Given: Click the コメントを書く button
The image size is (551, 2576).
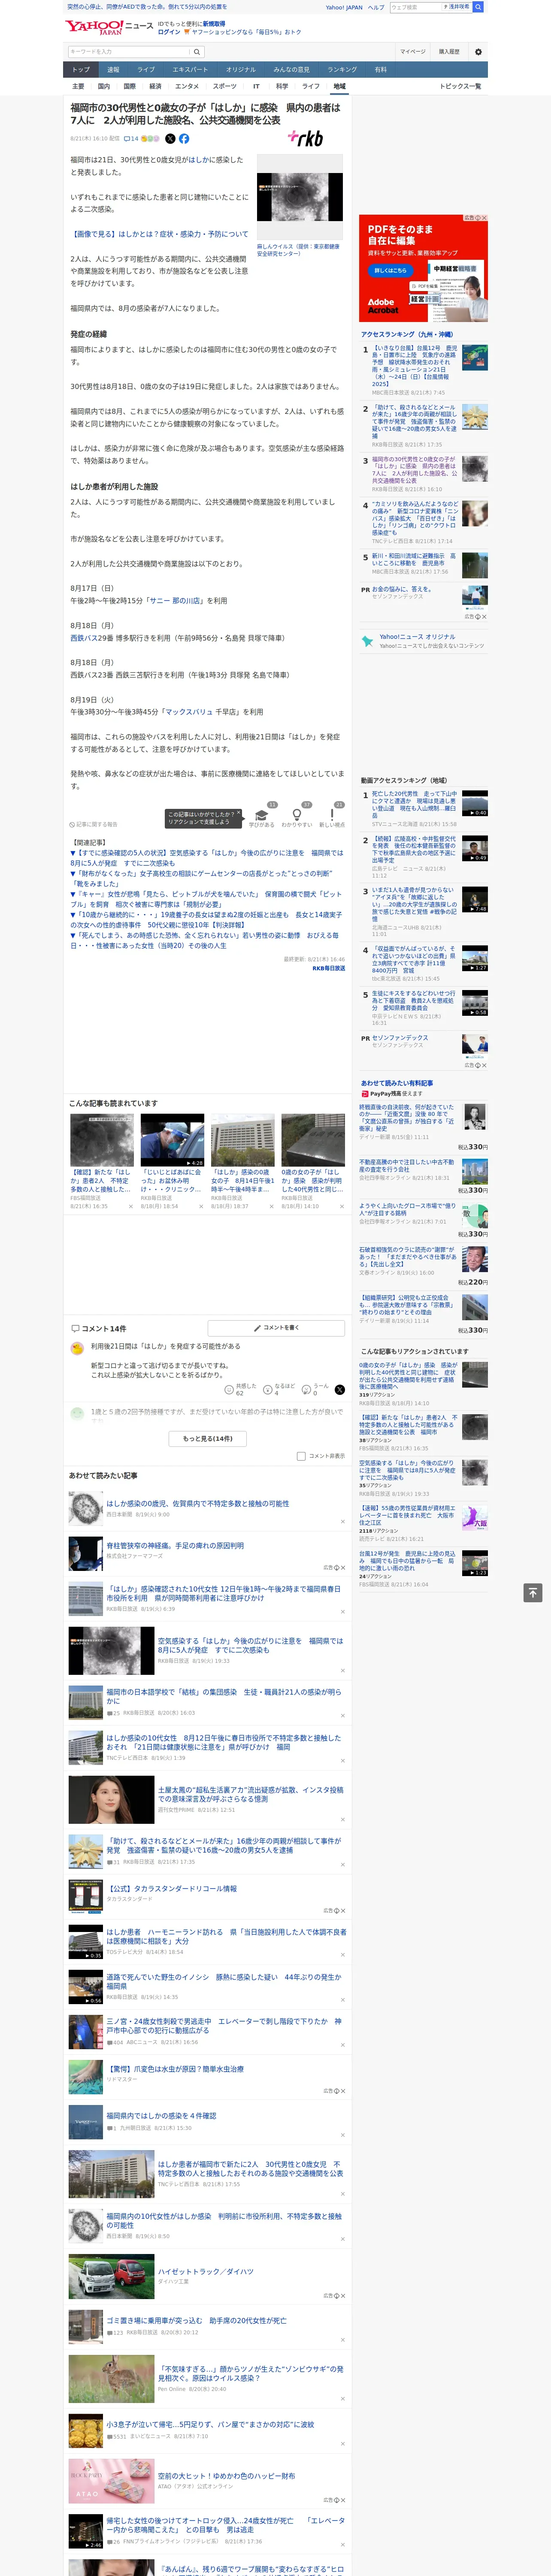Looking at the screenshot, I should [x=277, y=1328].
